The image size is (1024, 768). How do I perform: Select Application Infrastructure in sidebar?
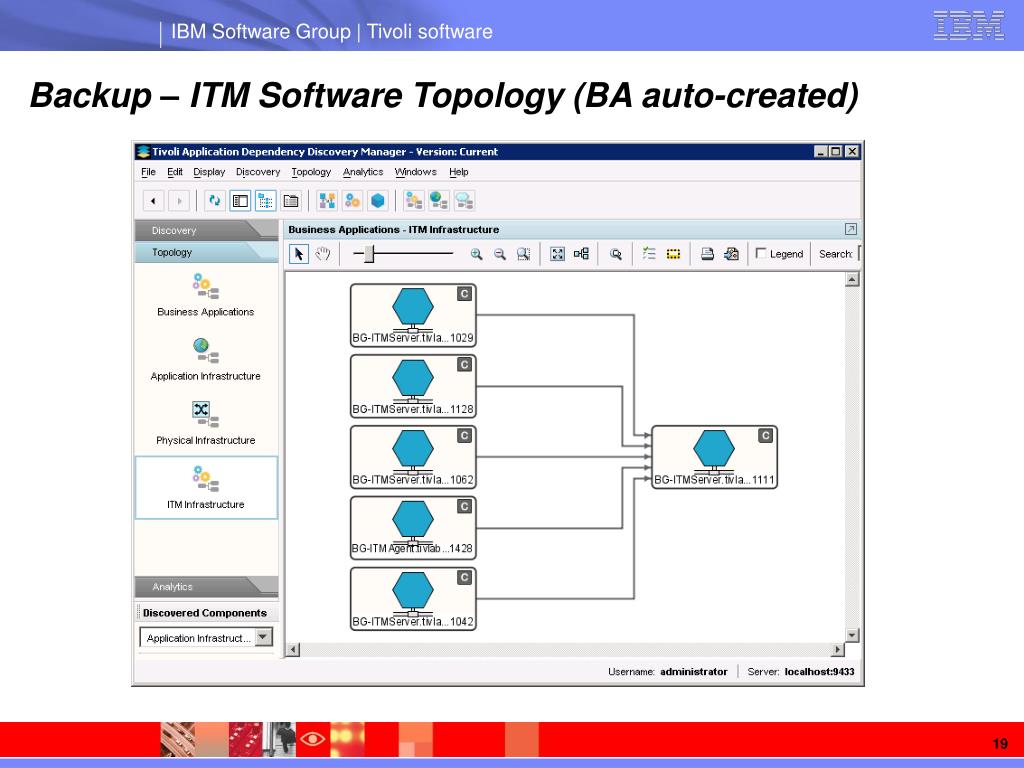[x=206, y=359]
